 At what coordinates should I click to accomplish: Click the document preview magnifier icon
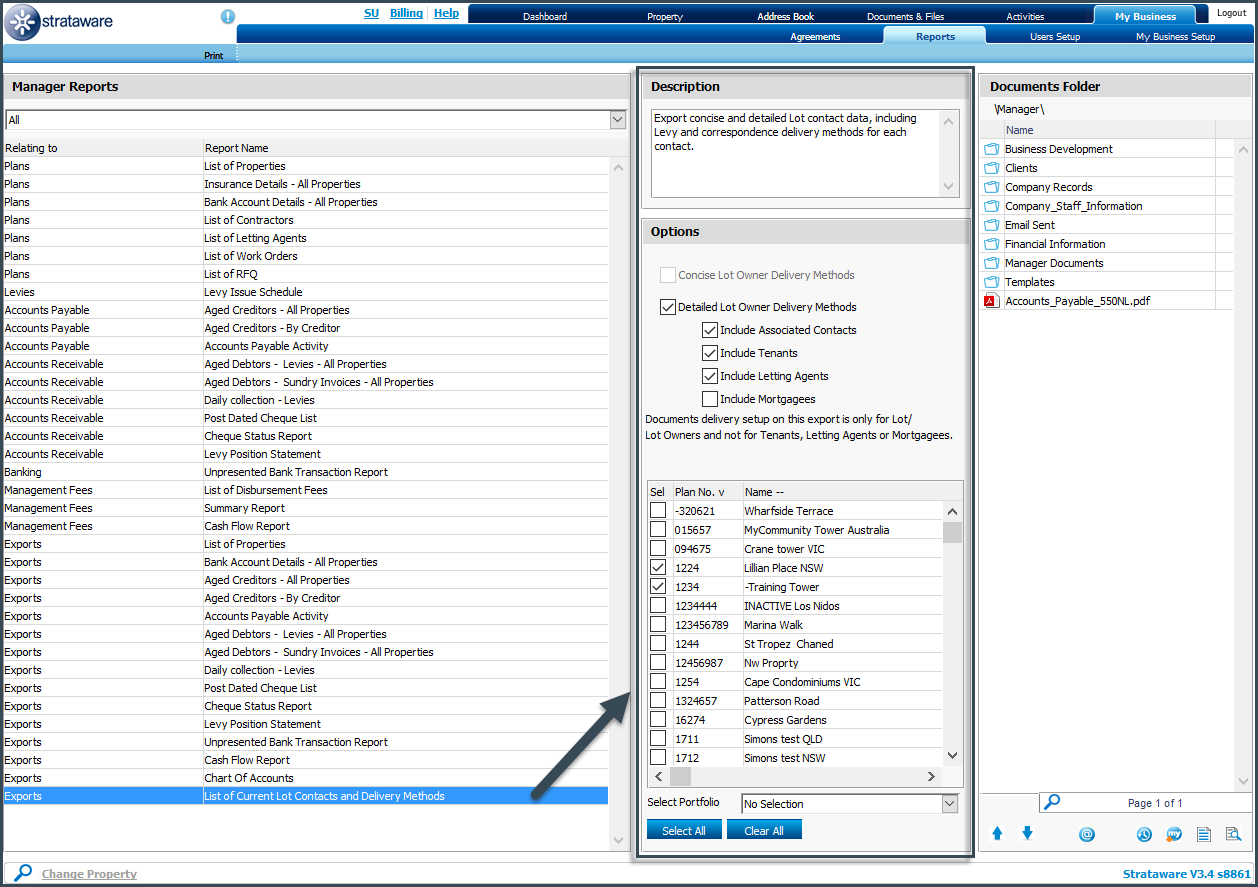1233,834
